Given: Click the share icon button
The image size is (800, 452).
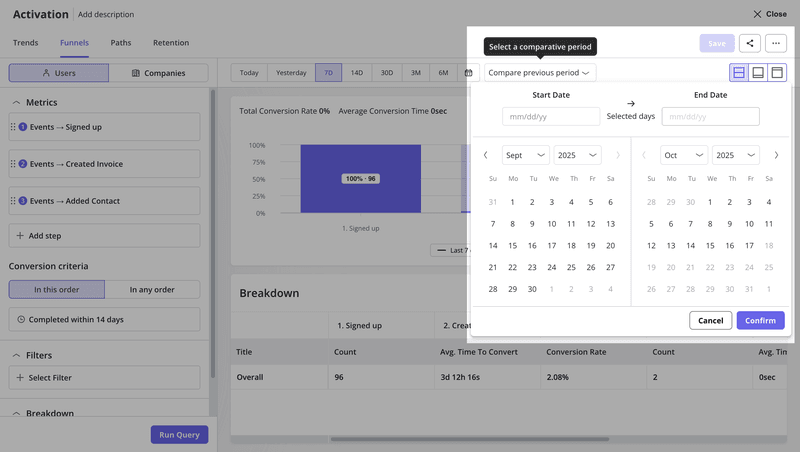Looking at the screenshot, I should pyautogui.click(x=750, y=43).
